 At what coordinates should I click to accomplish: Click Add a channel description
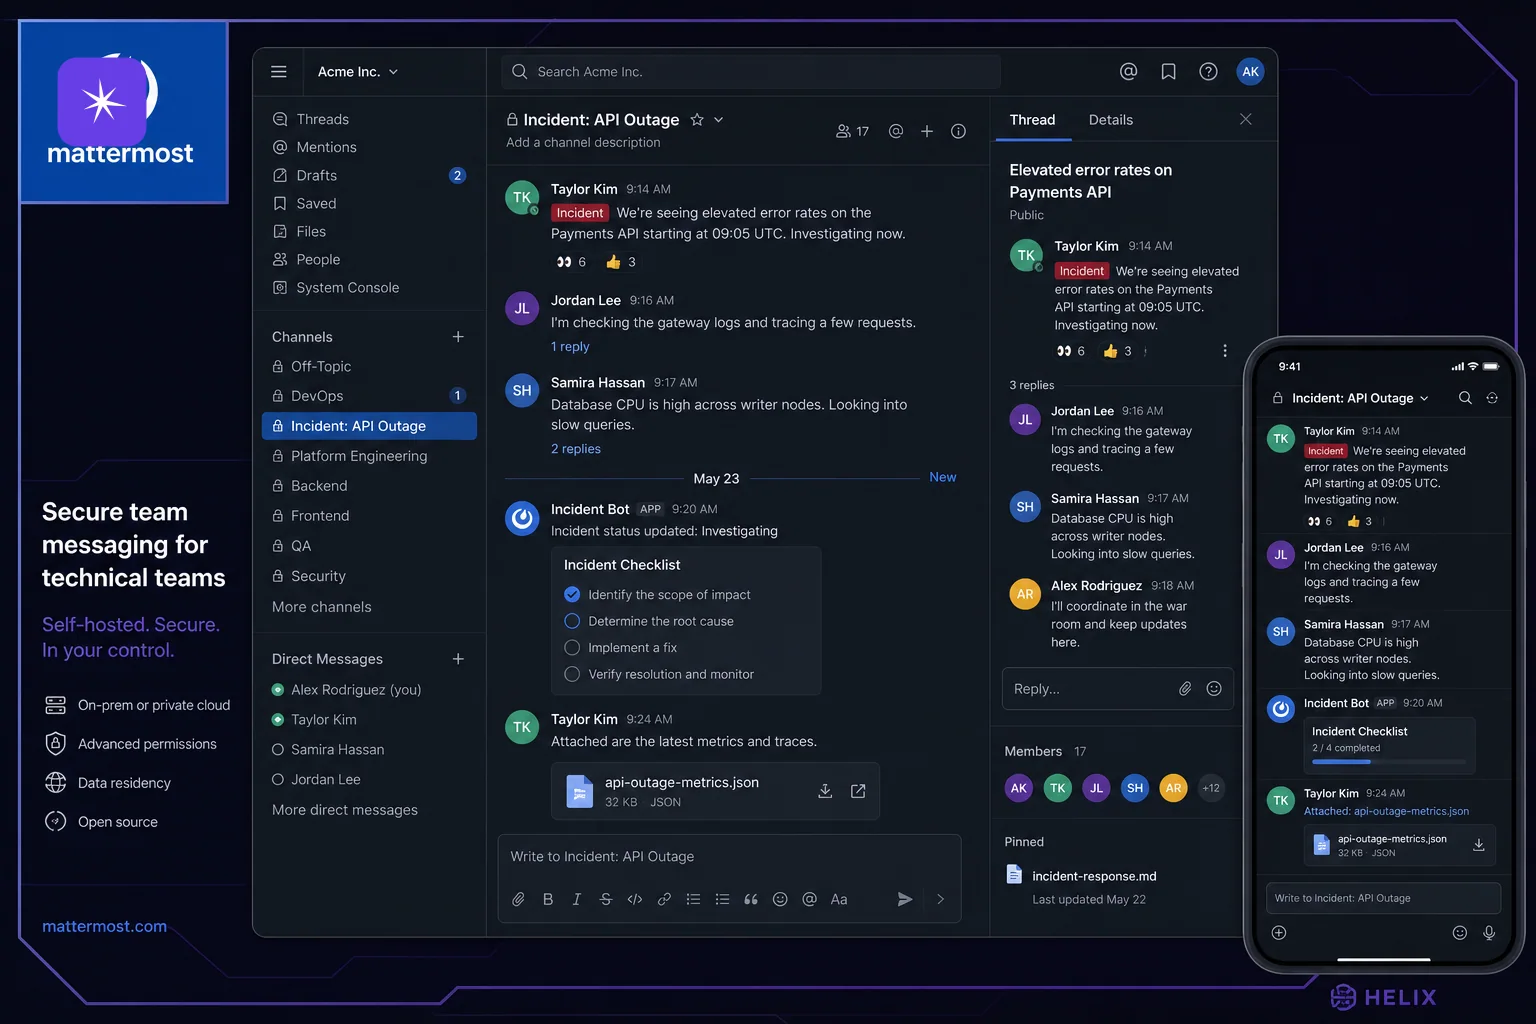(583, 143)
